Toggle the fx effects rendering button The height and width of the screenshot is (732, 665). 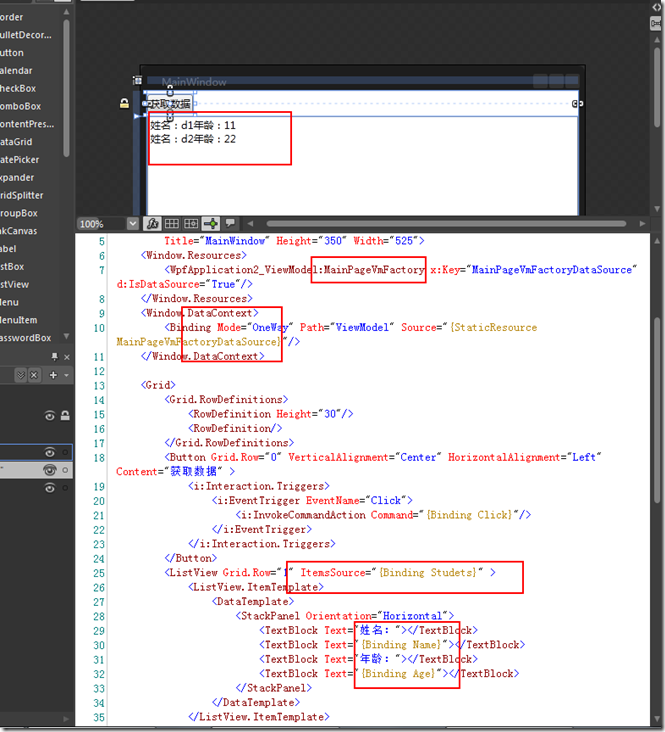pos(152,224)
